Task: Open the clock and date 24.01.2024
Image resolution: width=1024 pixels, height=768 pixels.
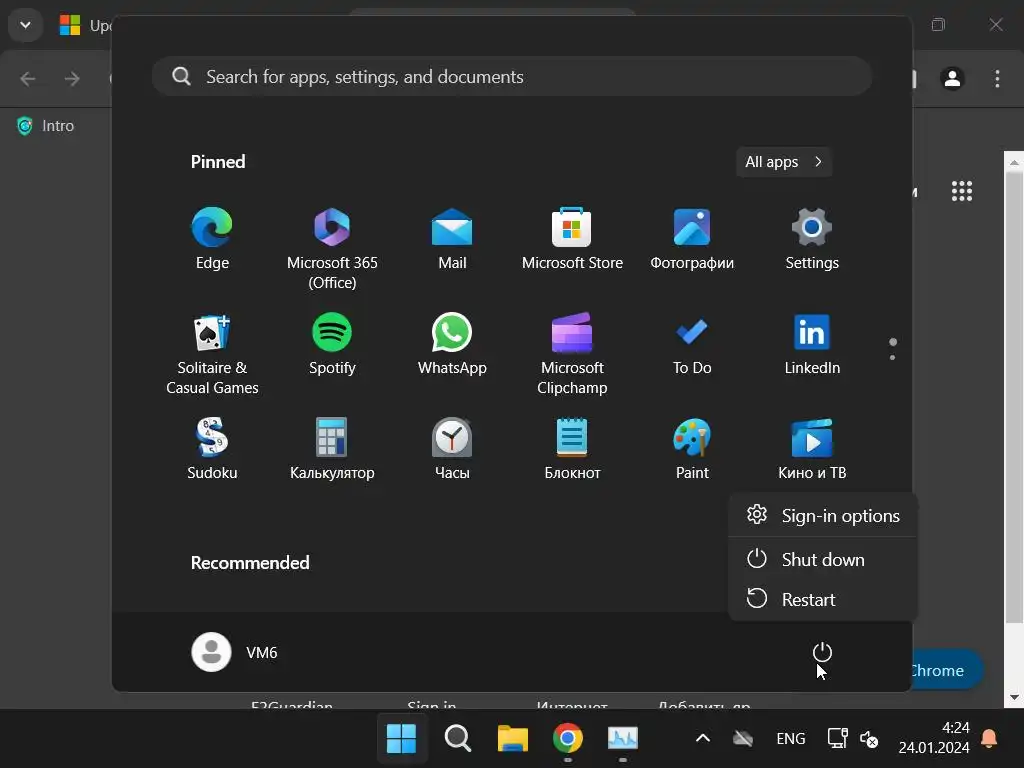Action: click(934, 738)
